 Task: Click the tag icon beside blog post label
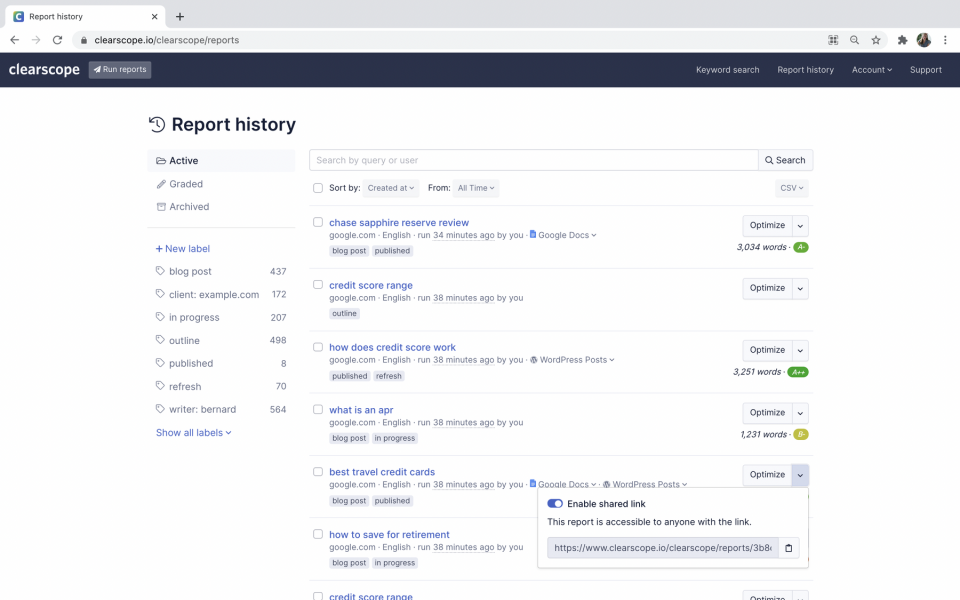click(160, 271)
